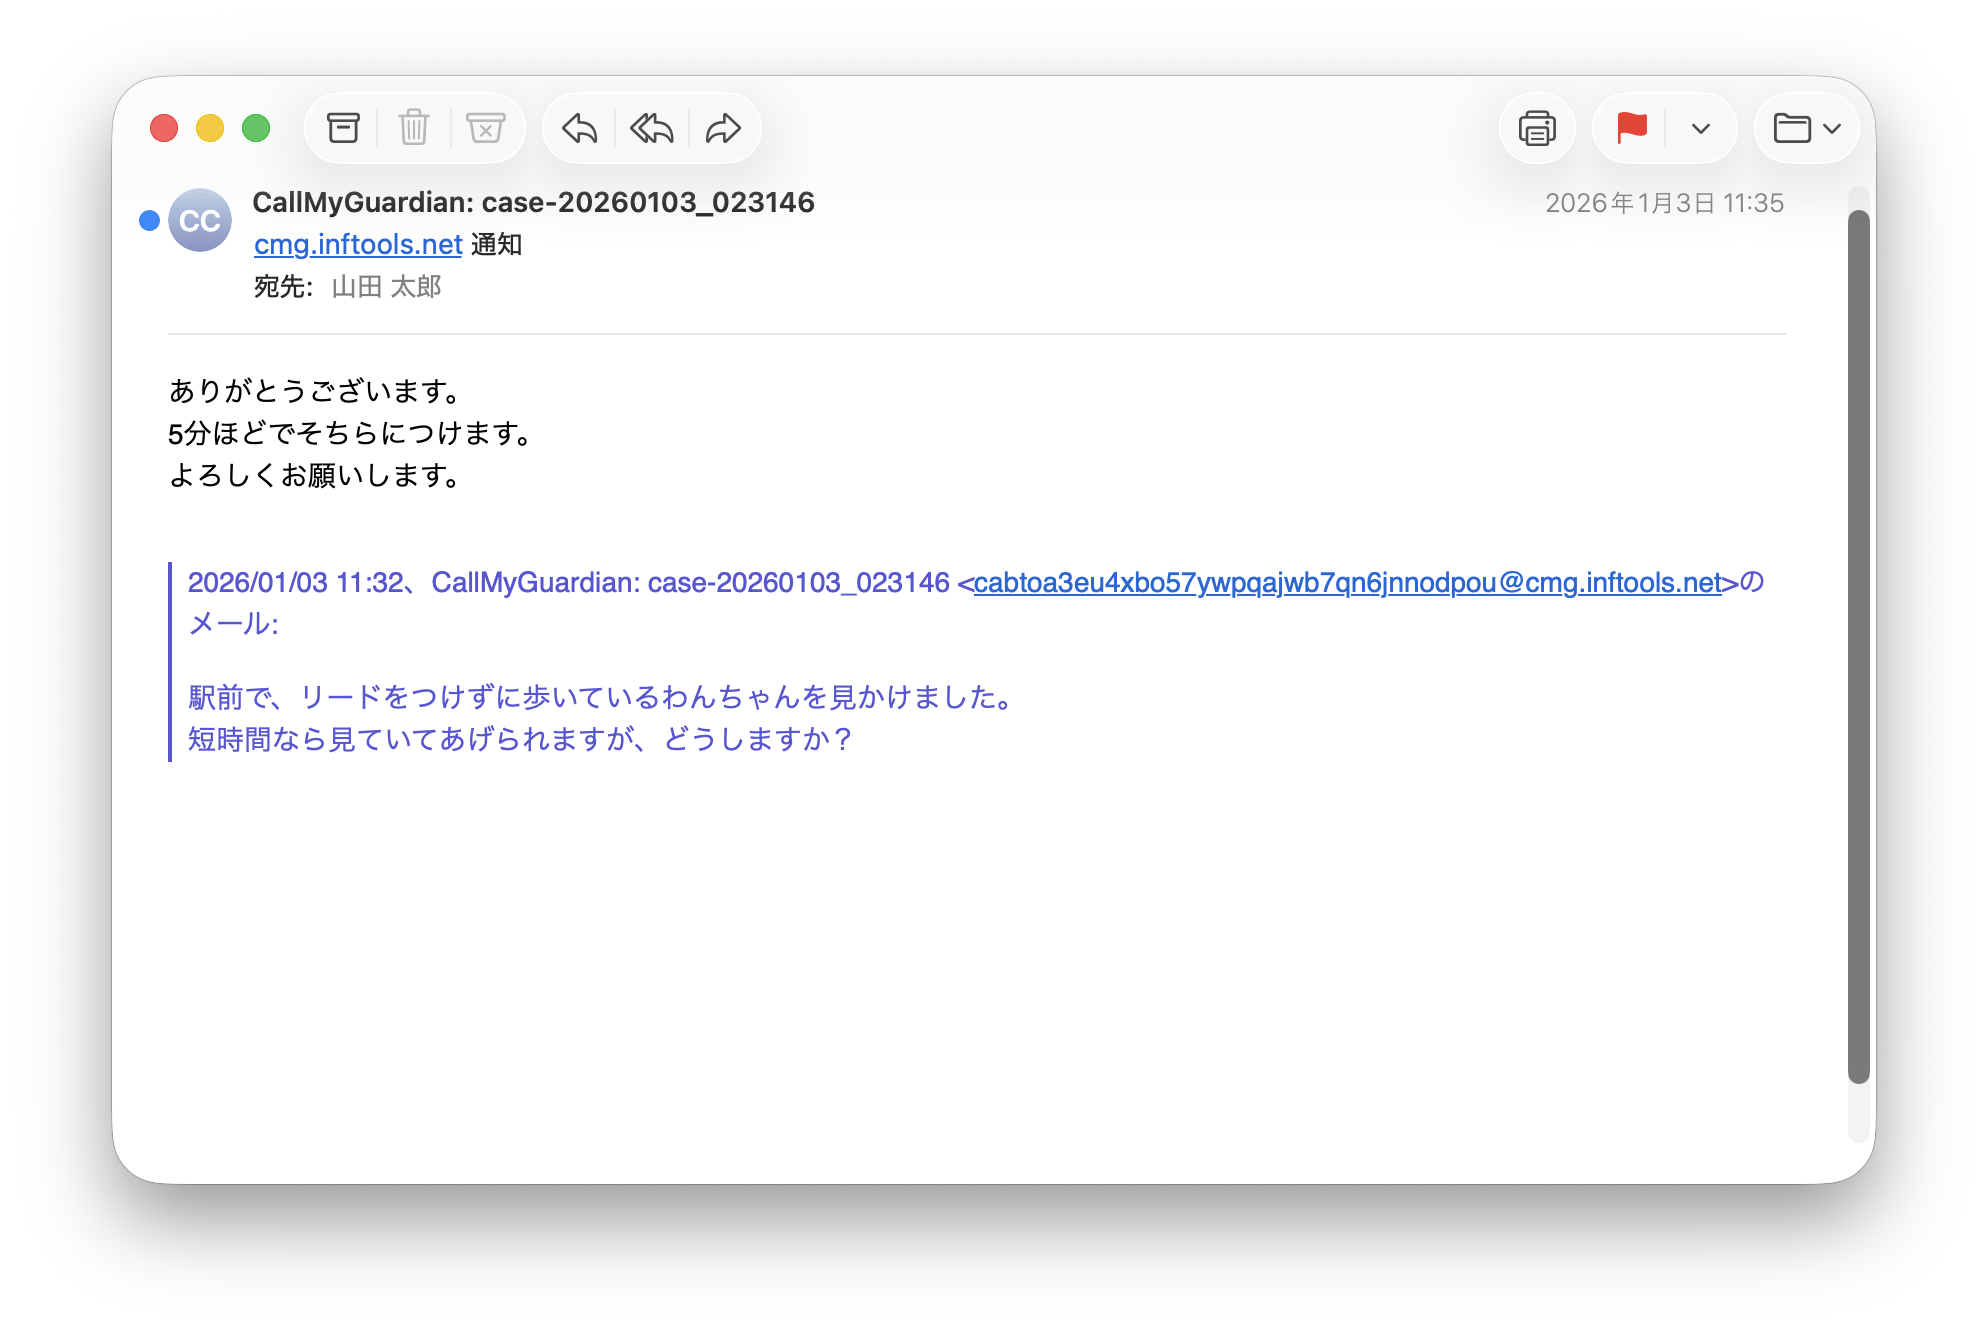Click the subject CallMyGuardian: case-20260103_023146
This screenshot has height=1332, width=1988.
point(533,202)
